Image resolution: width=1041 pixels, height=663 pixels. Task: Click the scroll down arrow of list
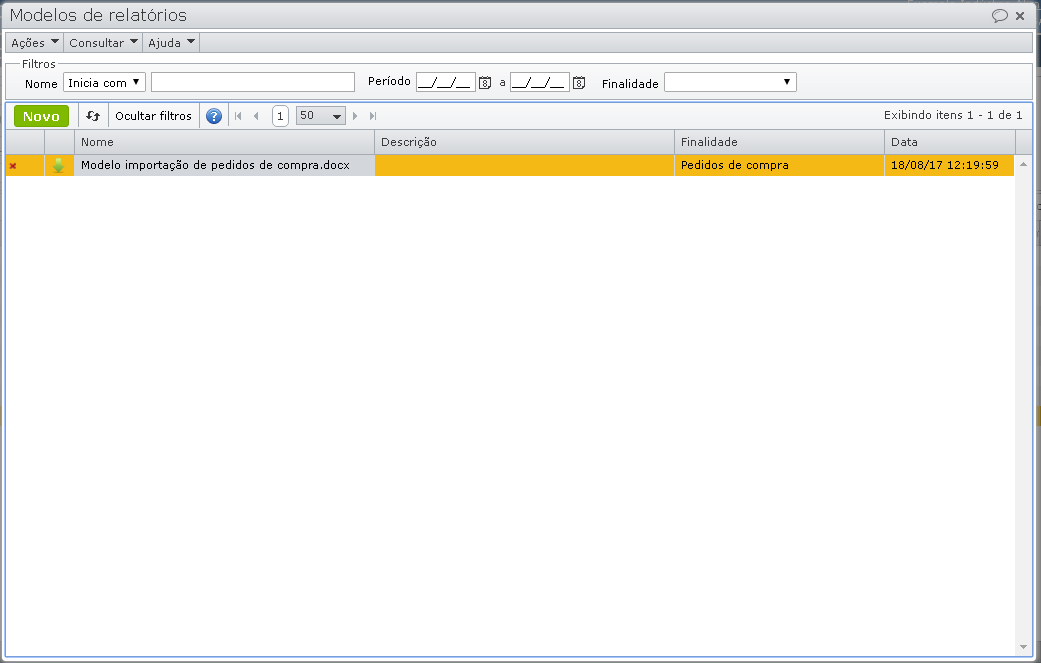pos(1023,647)
